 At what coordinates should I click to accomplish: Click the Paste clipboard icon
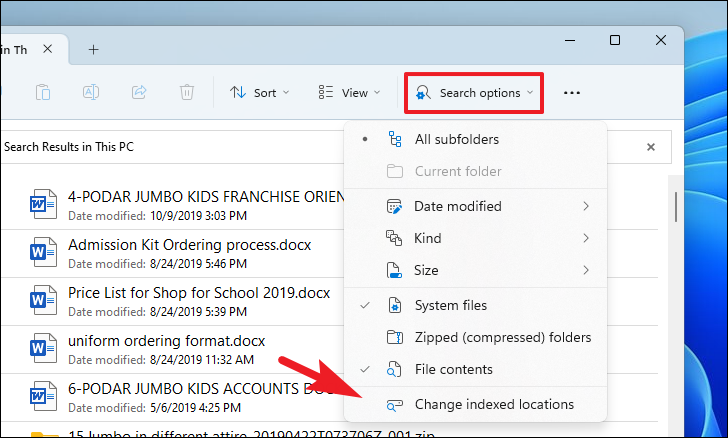coord(43,92)
